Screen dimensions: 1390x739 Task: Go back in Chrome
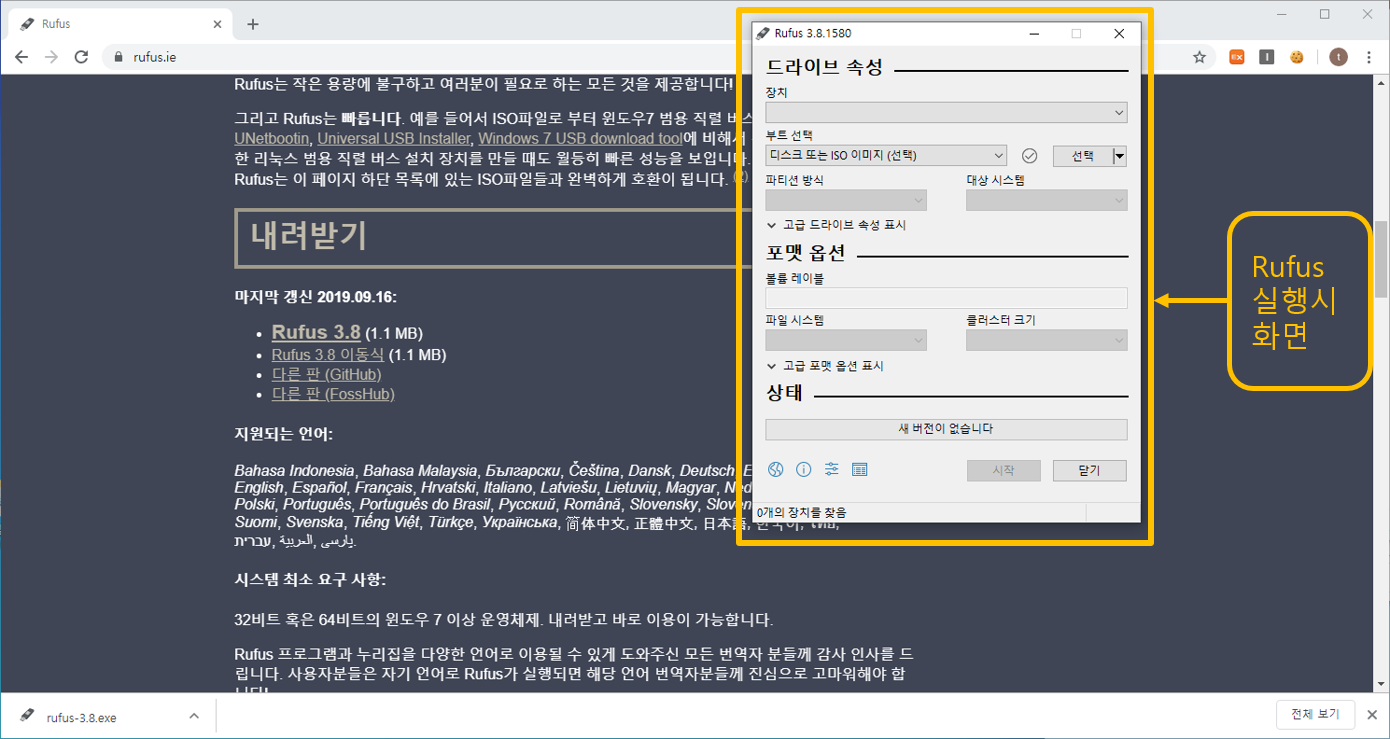pyautogui.click(x=21, y=57)
